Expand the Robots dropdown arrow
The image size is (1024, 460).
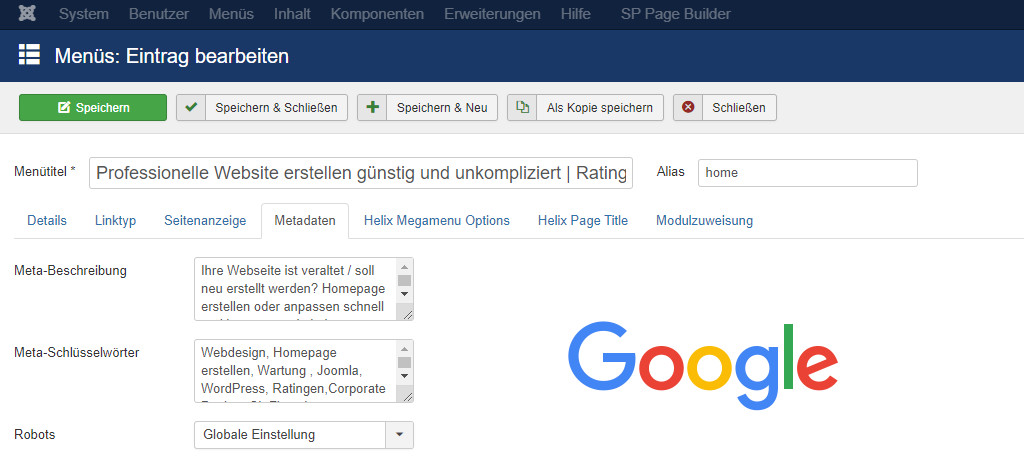[399, 435]
